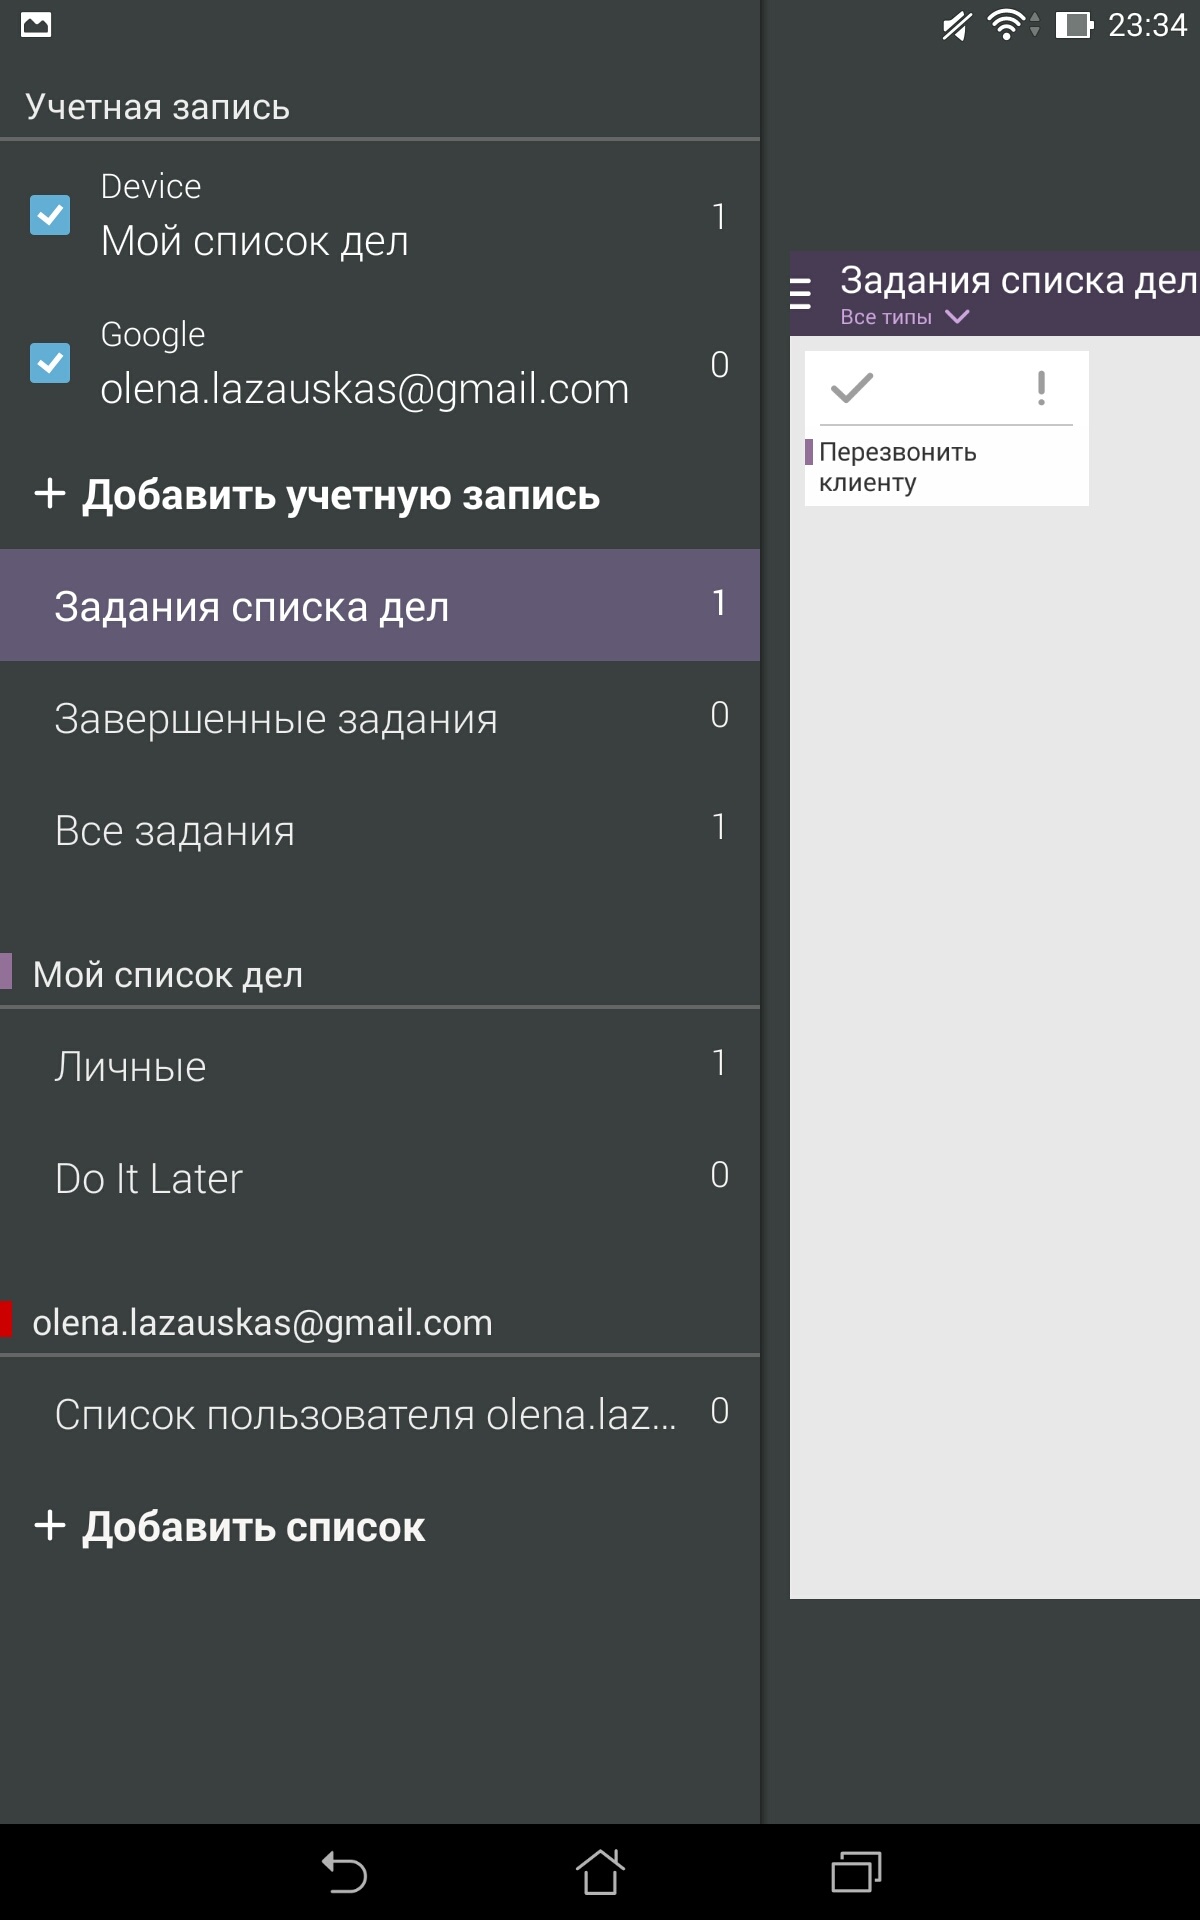Select "Задания списка дел" in drawer
Viewport: 1200px width, 1920px height.
point(380,606)
